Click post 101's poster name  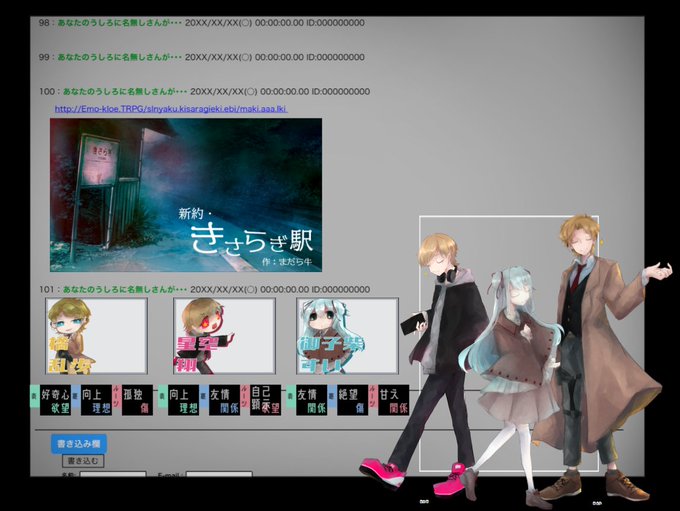(125, 289)
